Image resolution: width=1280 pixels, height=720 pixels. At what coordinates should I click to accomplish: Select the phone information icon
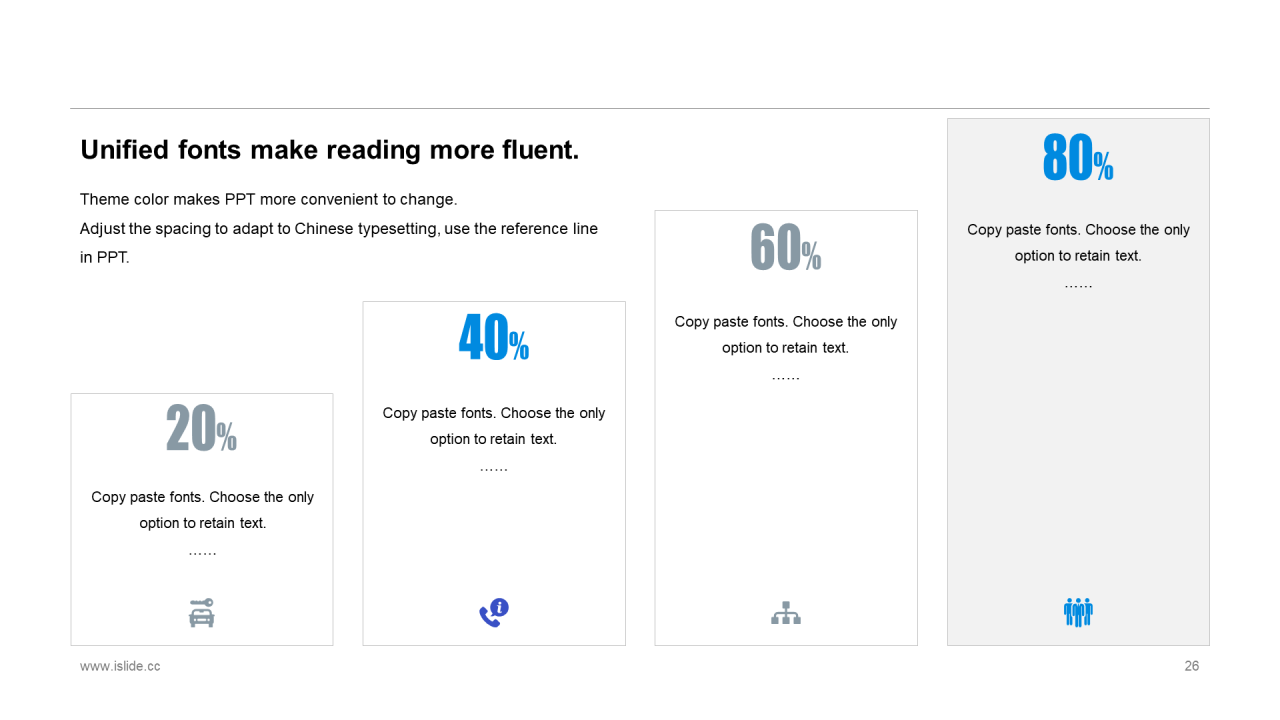(494, 613)
